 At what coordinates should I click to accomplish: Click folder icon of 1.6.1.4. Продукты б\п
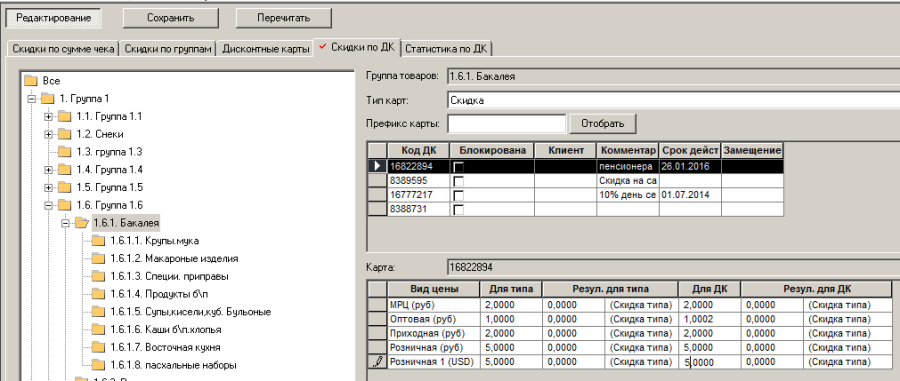(99, 294)
